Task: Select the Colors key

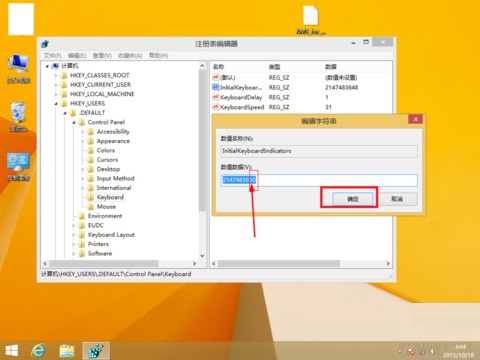Action: [106, 150]
